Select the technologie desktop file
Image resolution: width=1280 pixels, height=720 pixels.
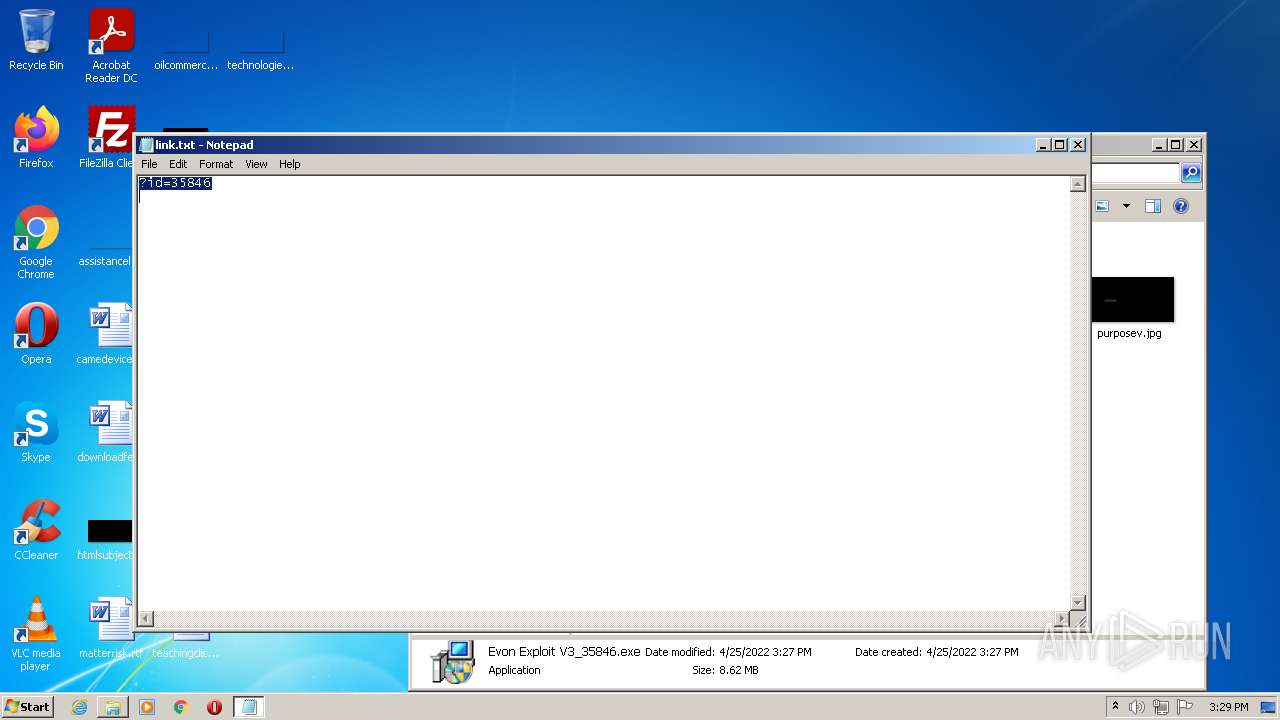point(260,50)
